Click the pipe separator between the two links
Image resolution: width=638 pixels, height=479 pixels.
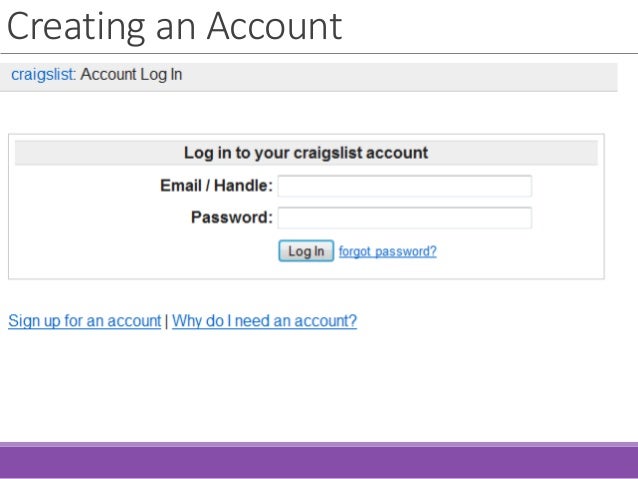pyautogui.click(x=166, y=321)
